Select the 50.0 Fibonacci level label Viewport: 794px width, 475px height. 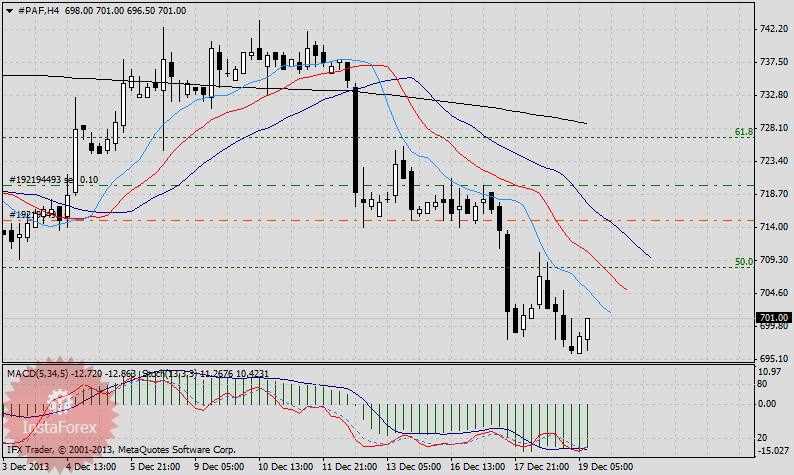[x=743, y=261]
